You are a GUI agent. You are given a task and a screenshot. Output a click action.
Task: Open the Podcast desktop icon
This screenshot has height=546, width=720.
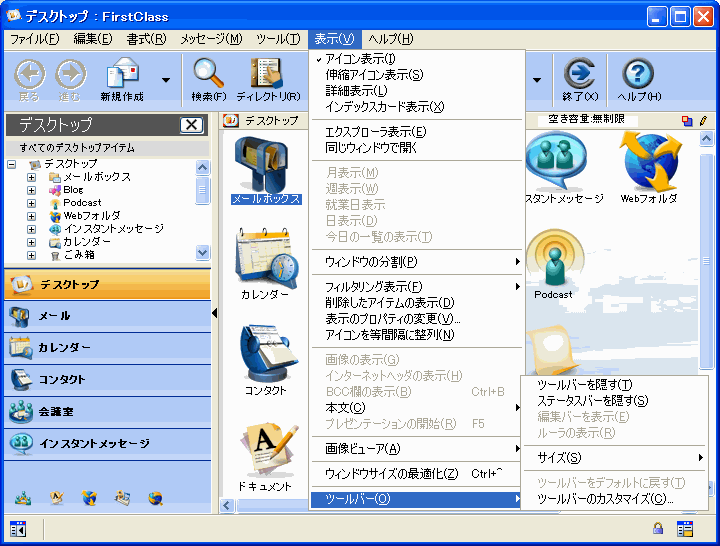pyautogui.click(x=552, y=262)
